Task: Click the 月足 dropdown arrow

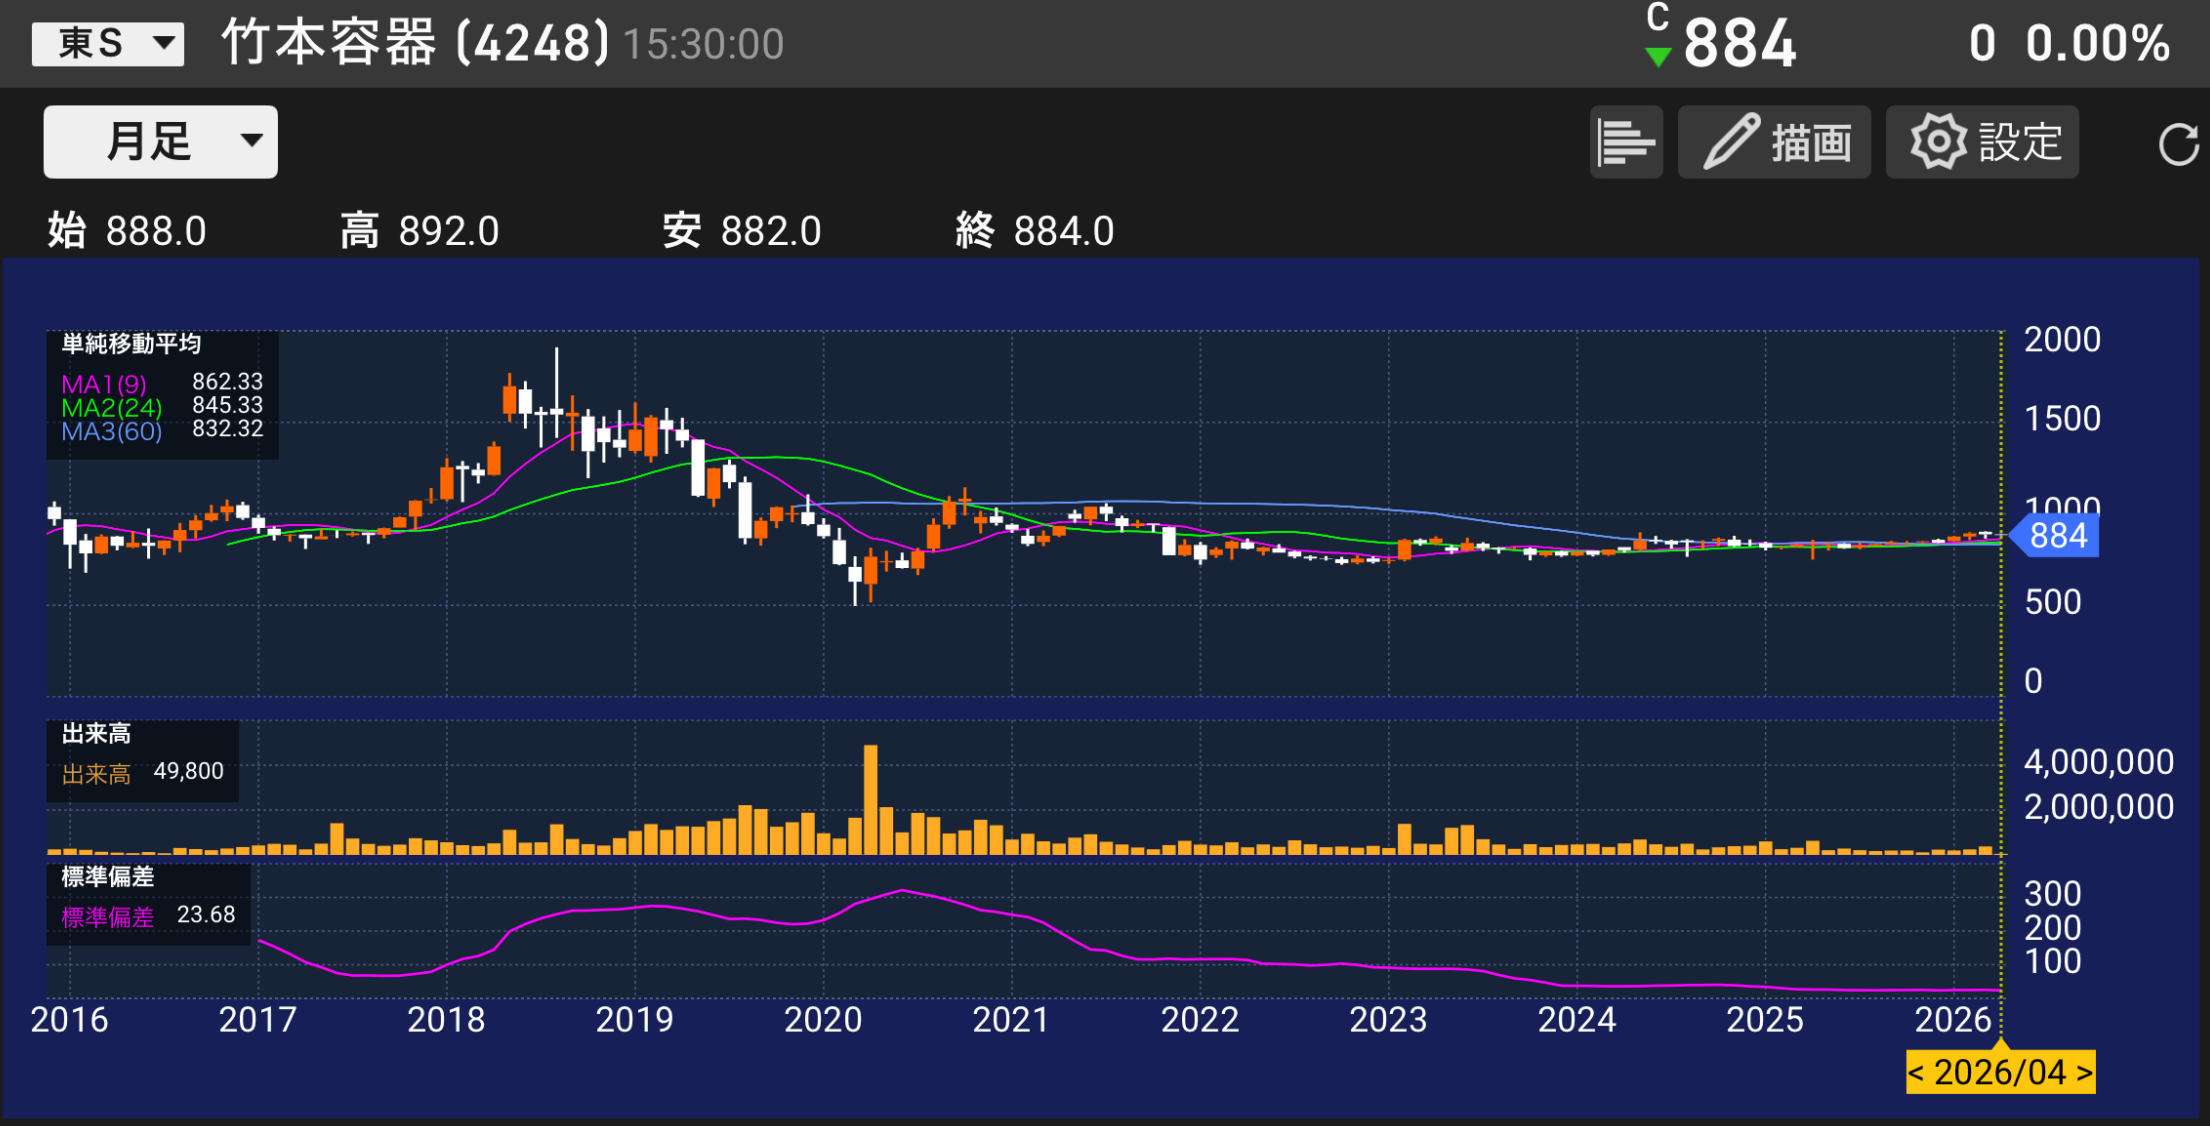Action: point(252,141)
